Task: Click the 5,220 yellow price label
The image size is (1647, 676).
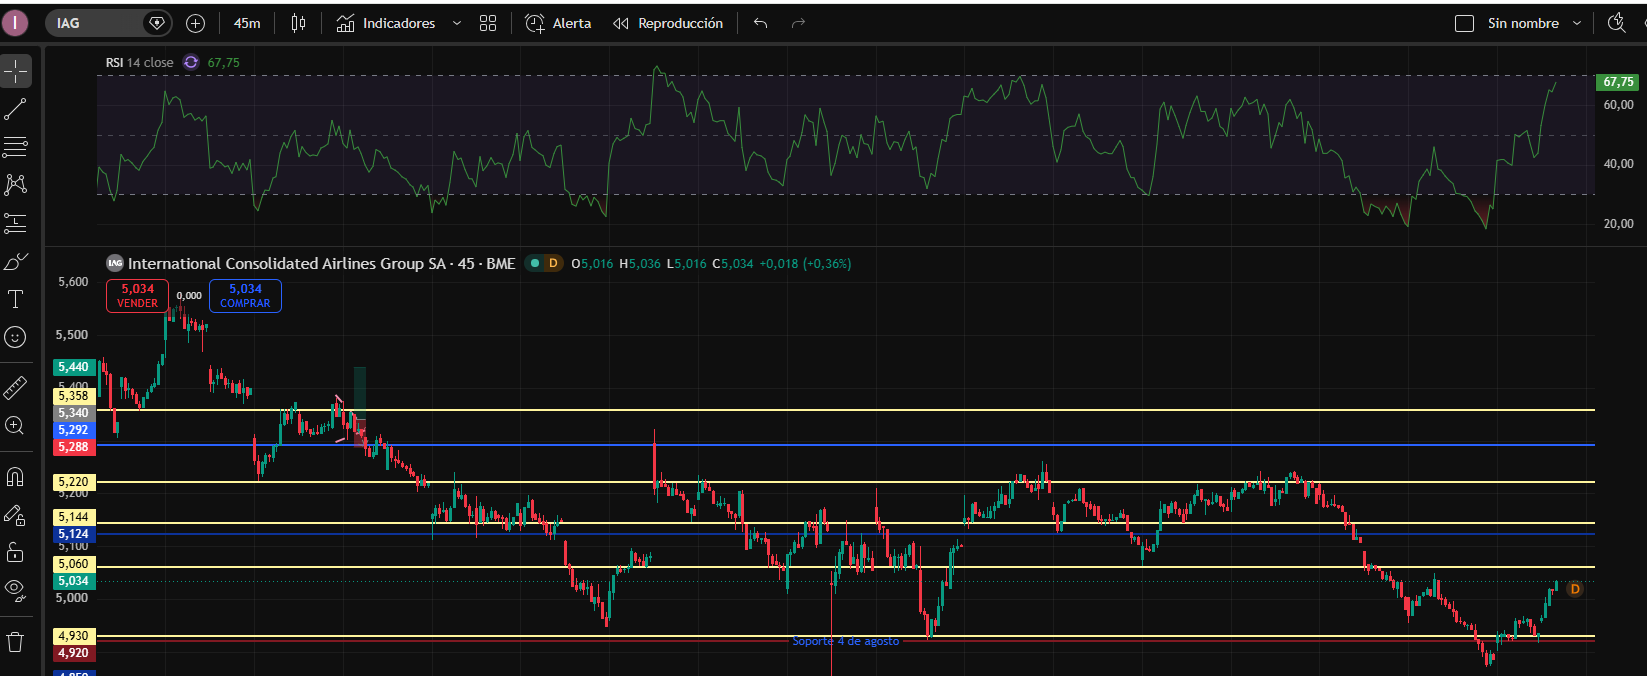Action: coord(73,482)
